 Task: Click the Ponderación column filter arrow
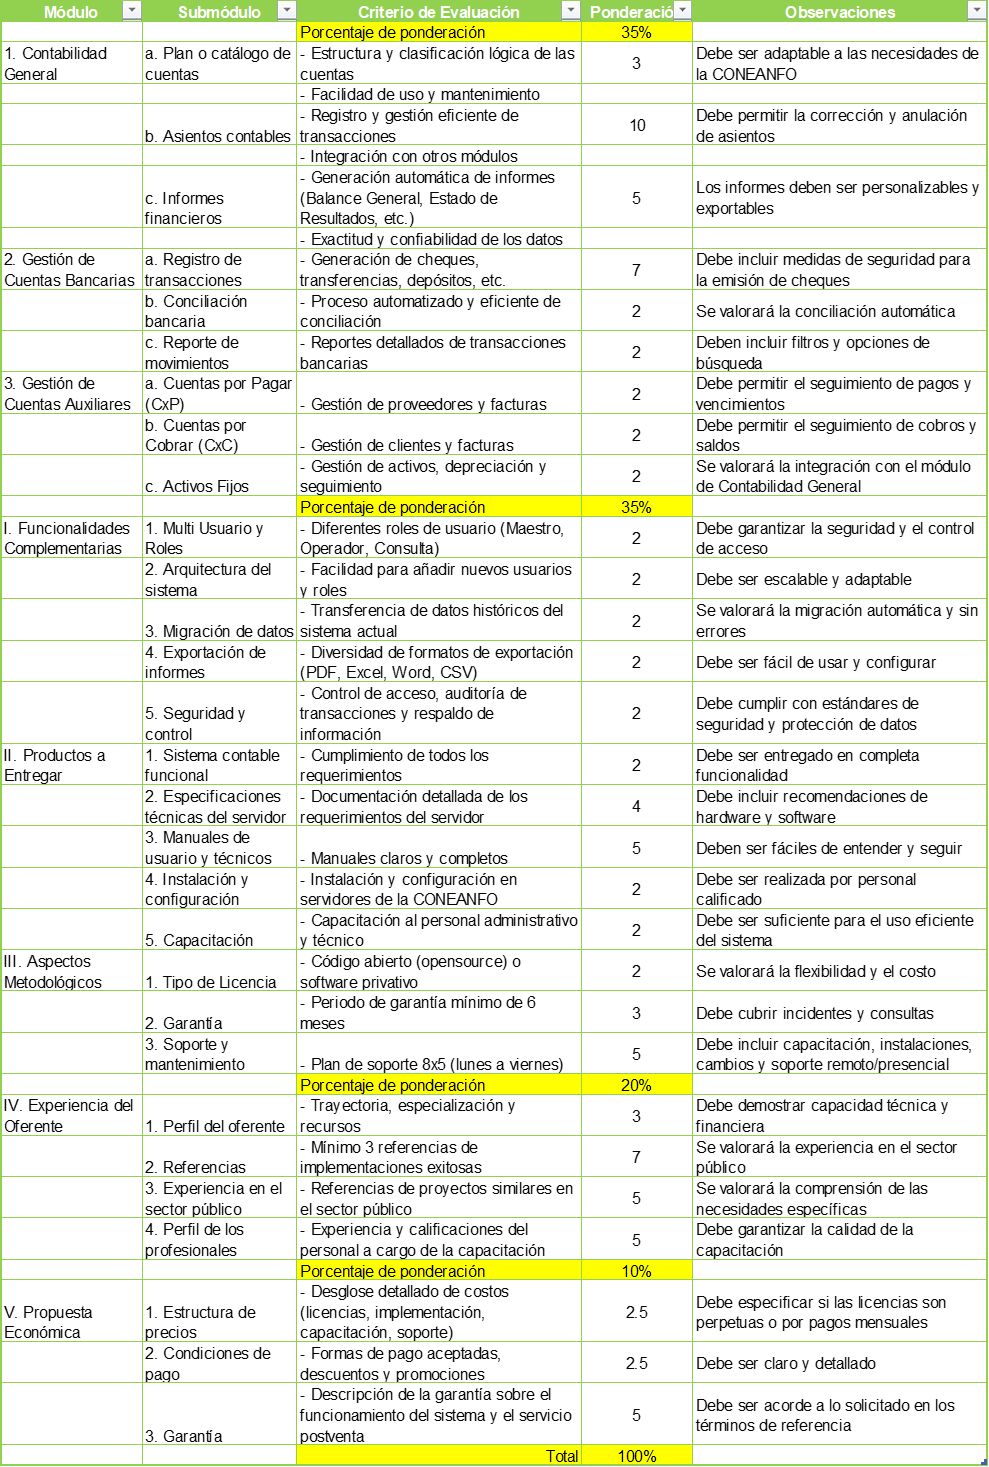click(682, 11)
